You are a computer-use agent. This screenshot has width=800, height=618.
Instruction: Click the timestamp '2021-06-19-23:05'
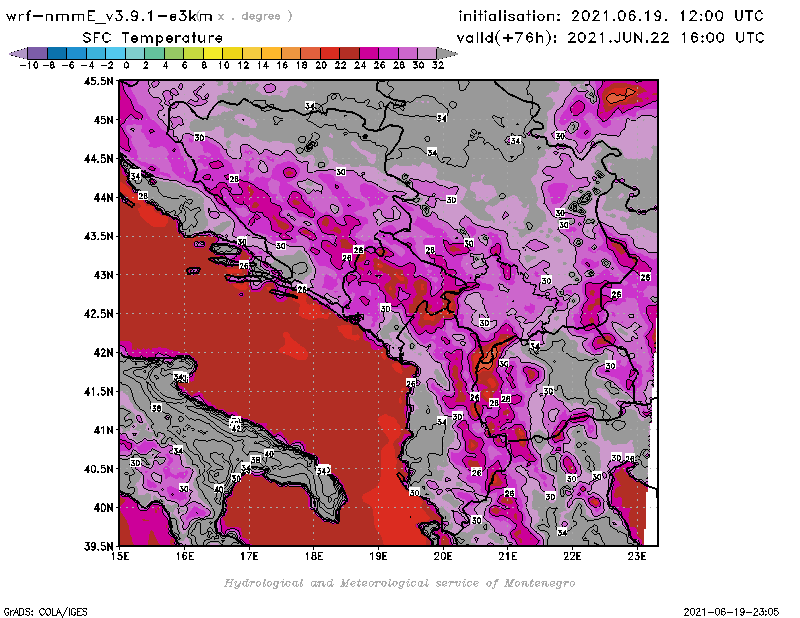point(731,612)
